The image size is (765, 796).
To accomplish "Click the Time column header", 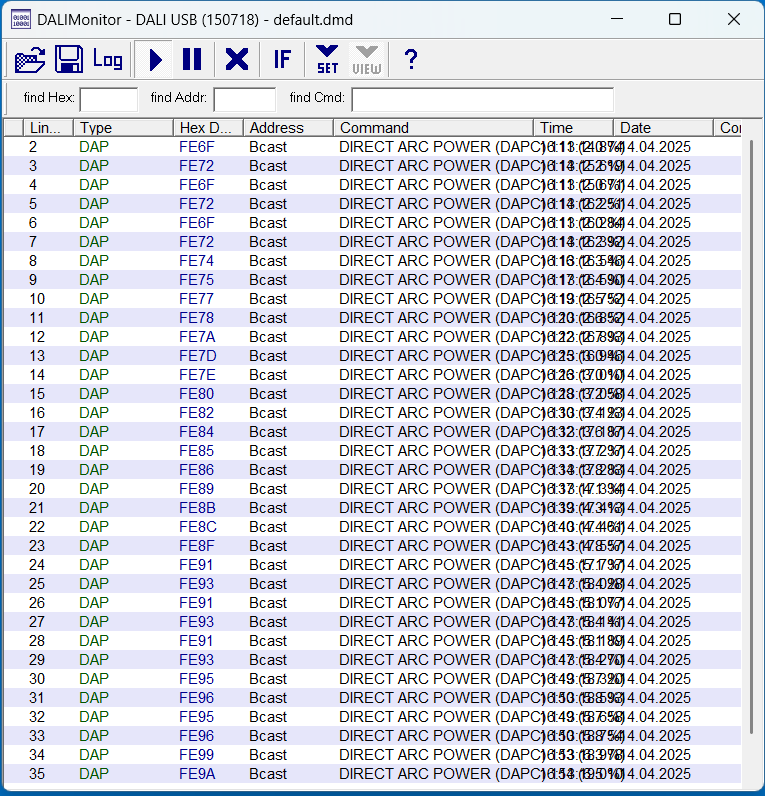I will tap(572, 128).
